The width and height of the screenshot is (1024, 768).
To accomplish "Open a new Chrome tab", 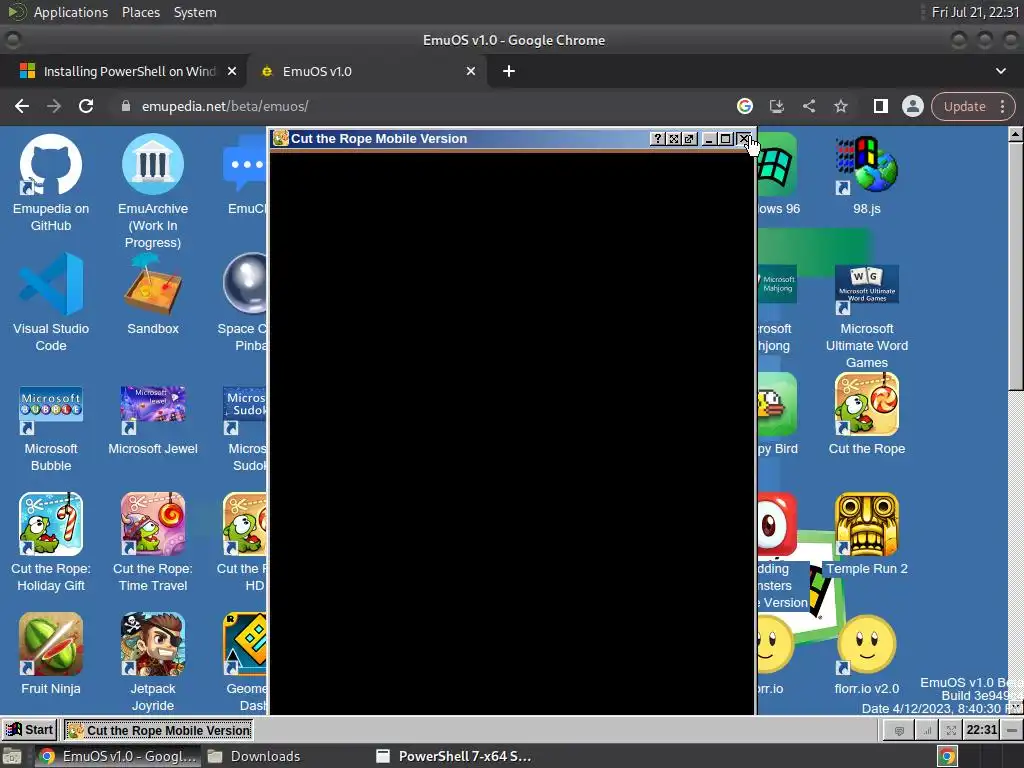I will click(x=509, y=71).
